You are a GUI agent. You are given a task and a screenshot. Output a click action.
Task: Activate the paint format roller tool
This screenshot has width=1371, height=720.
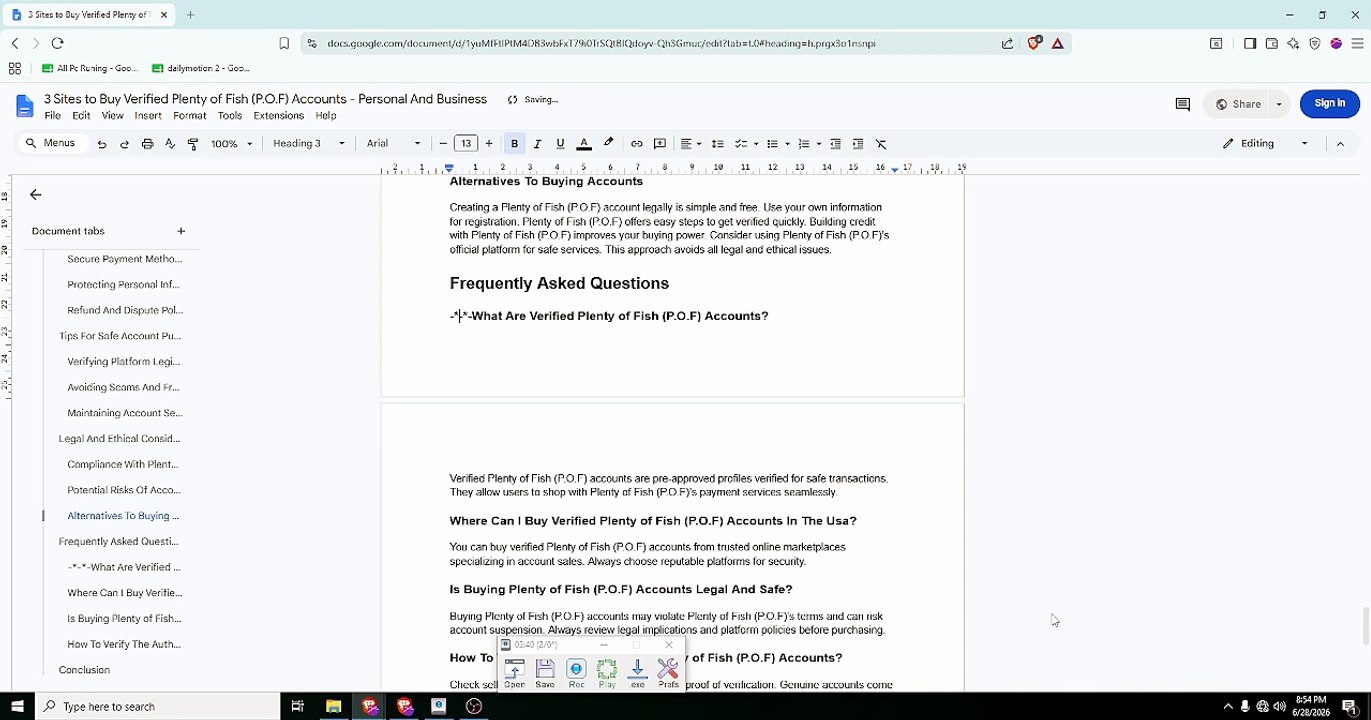point(193,144)
